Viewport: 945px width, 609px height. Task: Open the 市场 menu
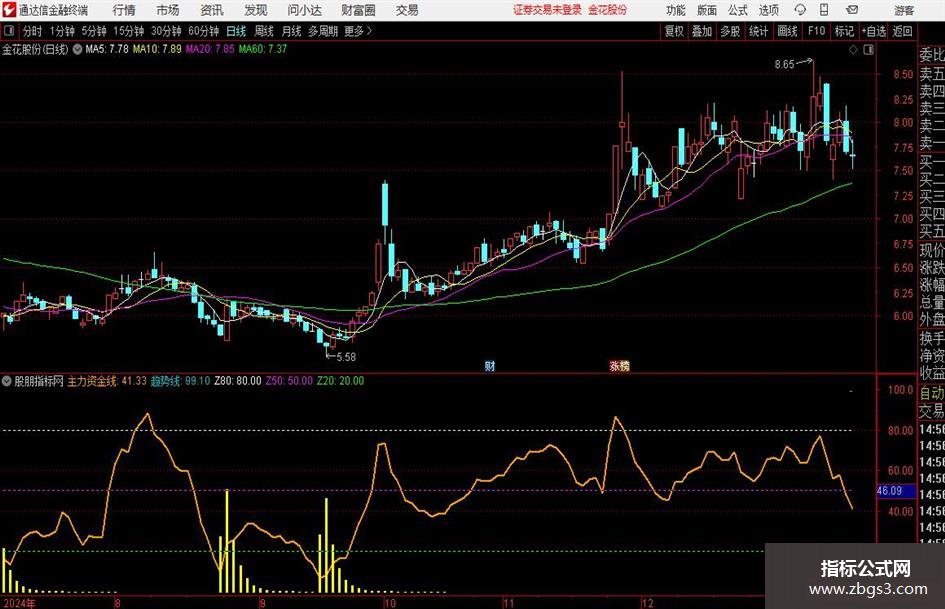click(168, 10)
